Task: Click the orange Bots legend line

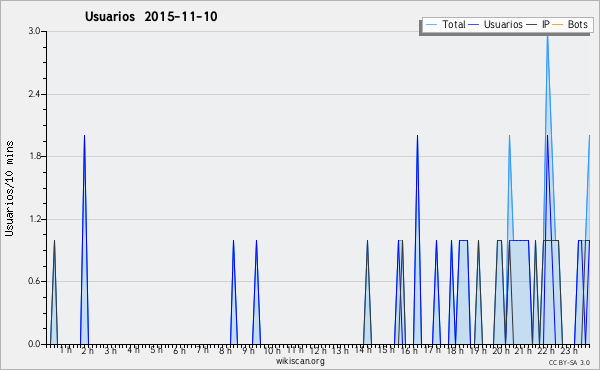Action: [558, 25]
